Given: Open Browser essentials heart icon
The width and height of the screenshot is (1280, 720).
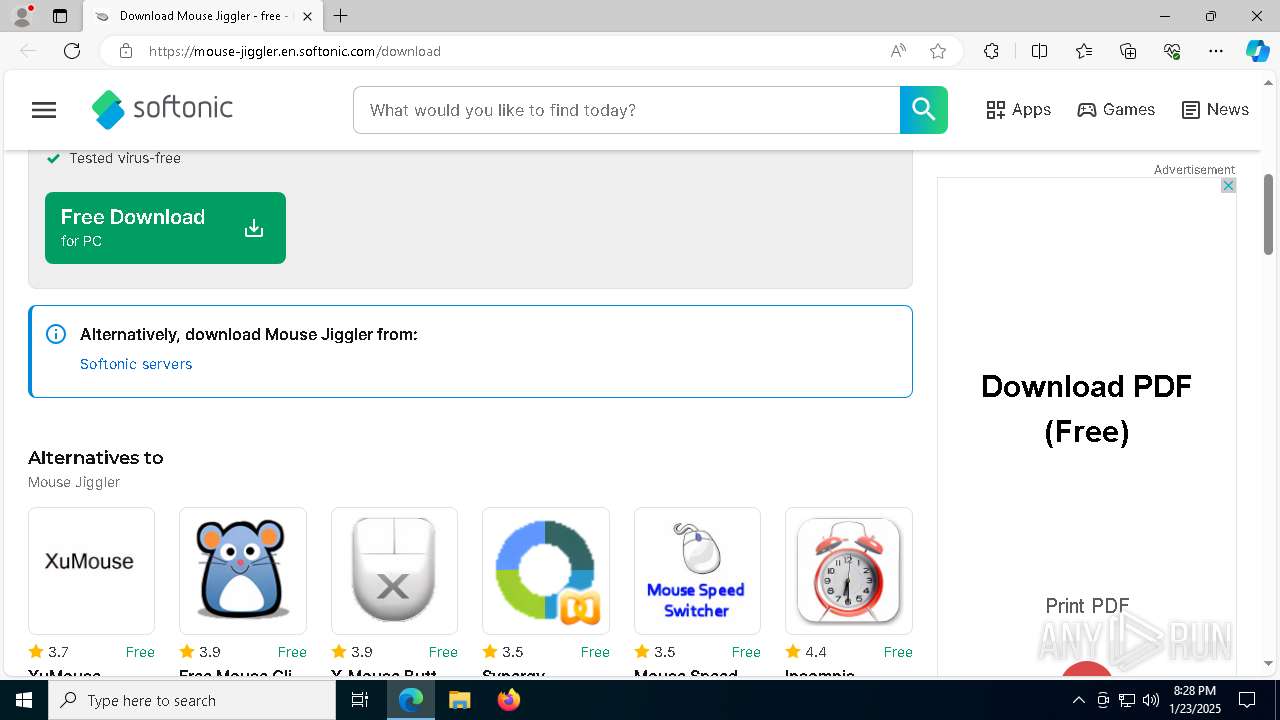Looking at the screenshot, I should (1172, 51).
